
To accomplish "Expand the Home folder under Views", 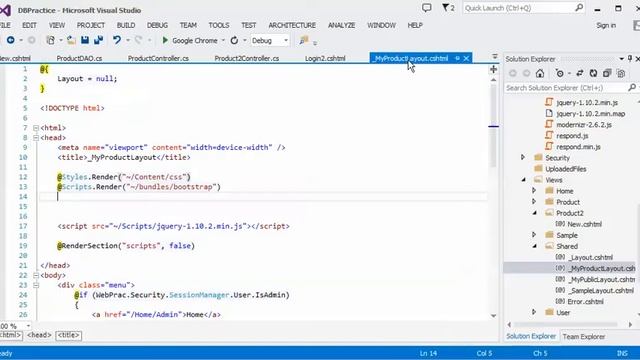I will pos(534,190).
